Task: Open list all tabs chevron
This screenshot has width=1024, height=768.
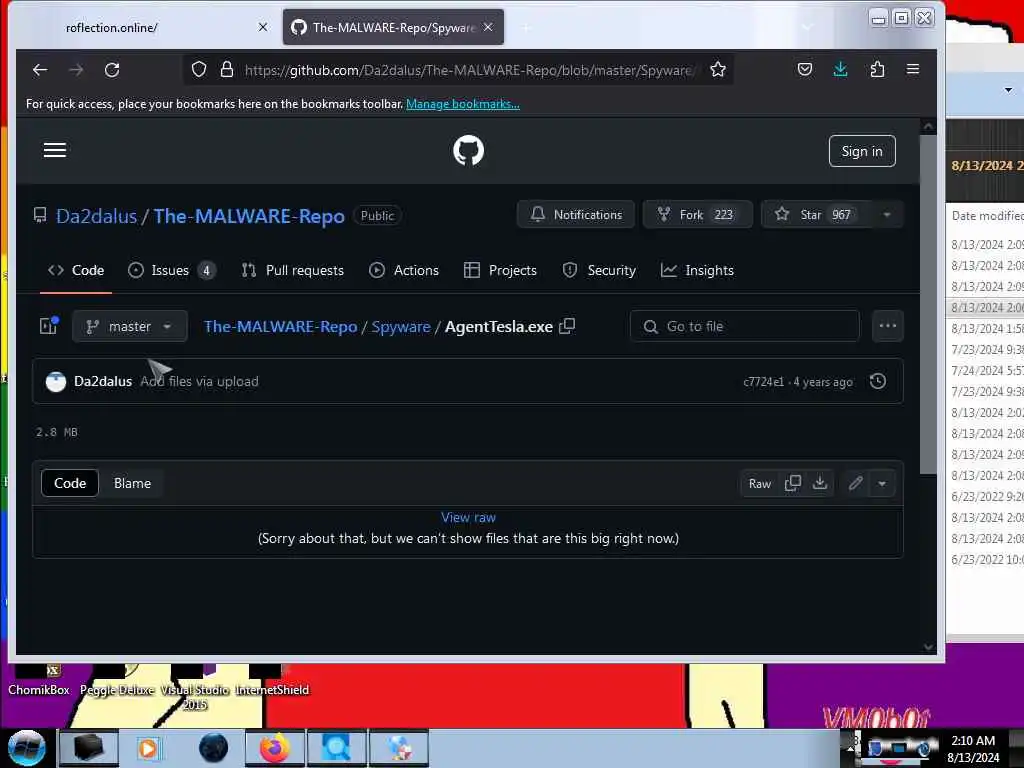Action: pos(807,27)
